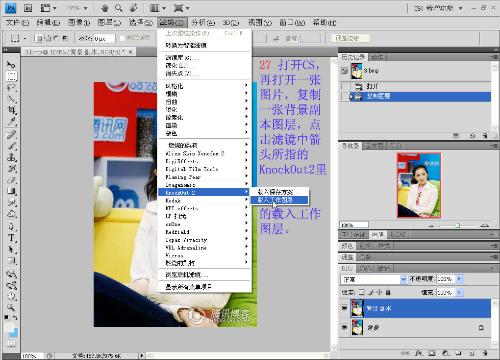Click the delete layer trash icon

point(485,353)
